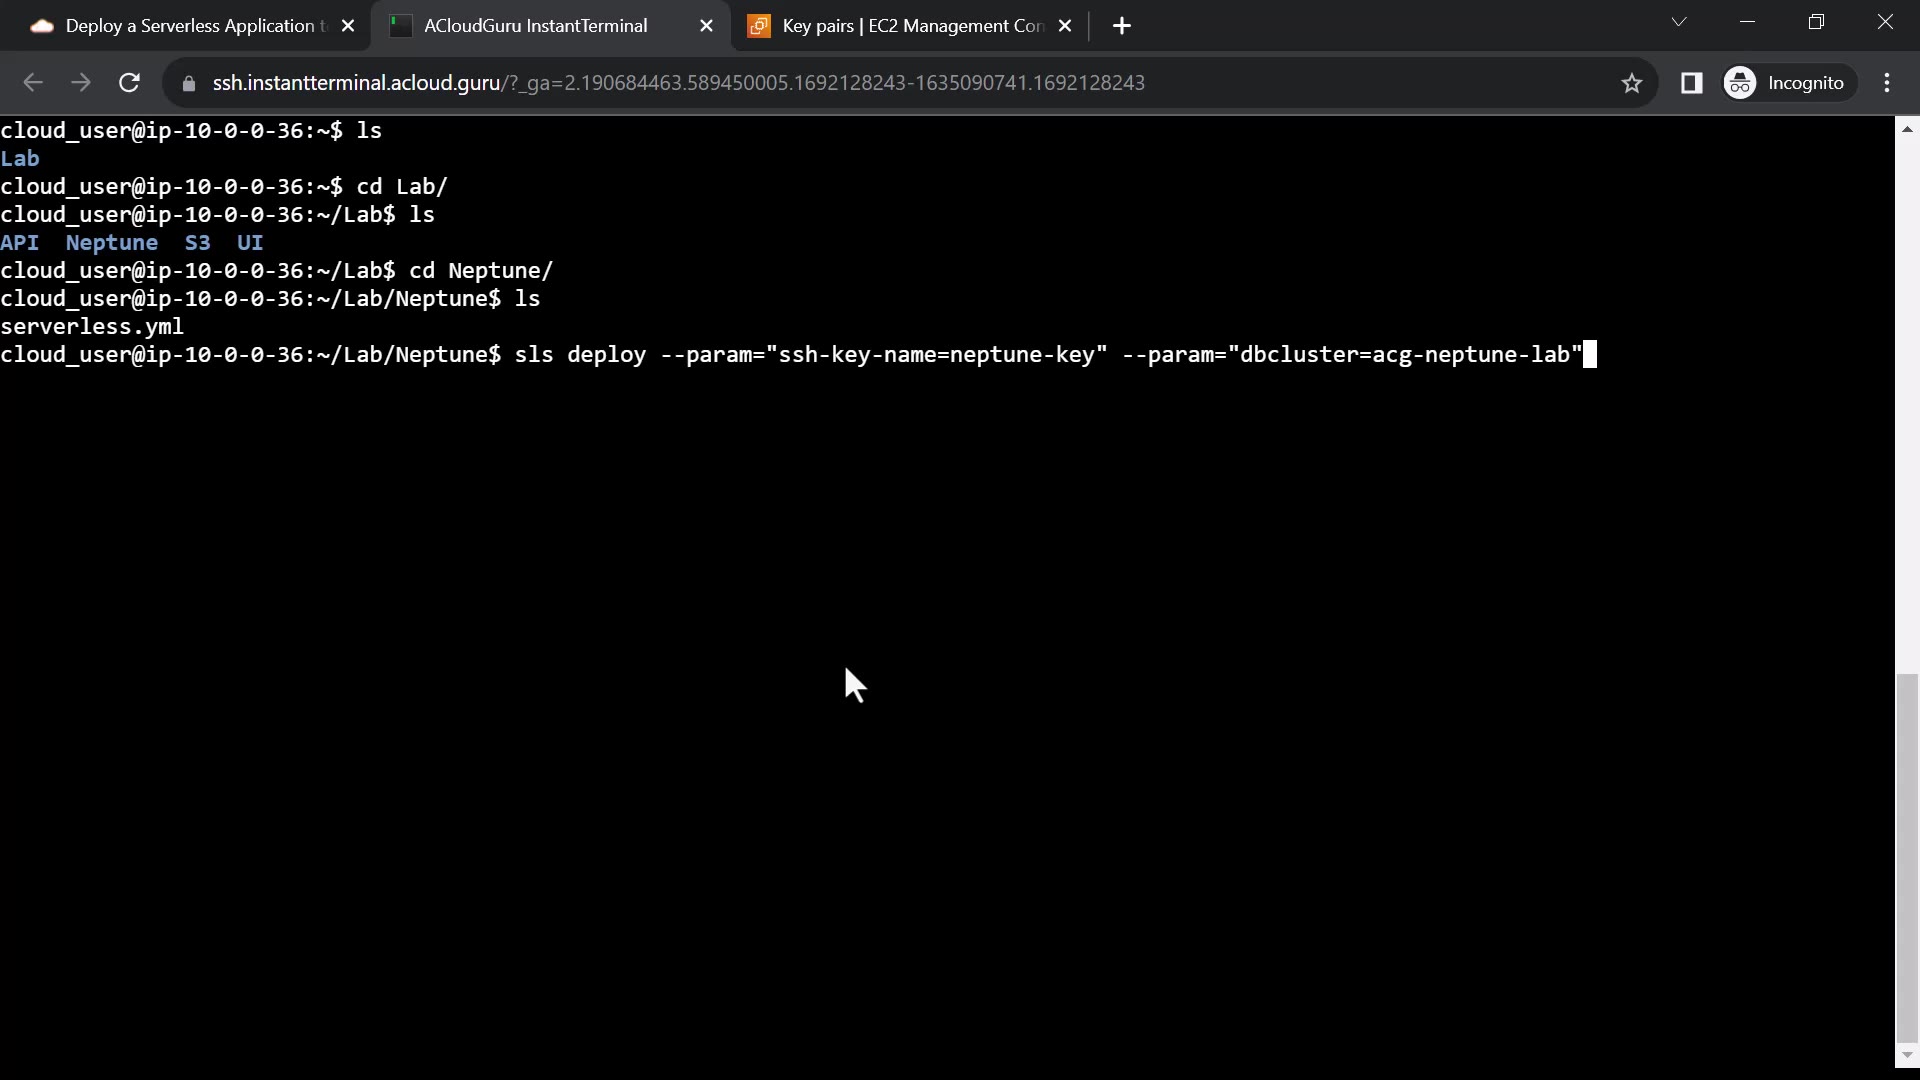View site info lock icon

click(189, 83)
